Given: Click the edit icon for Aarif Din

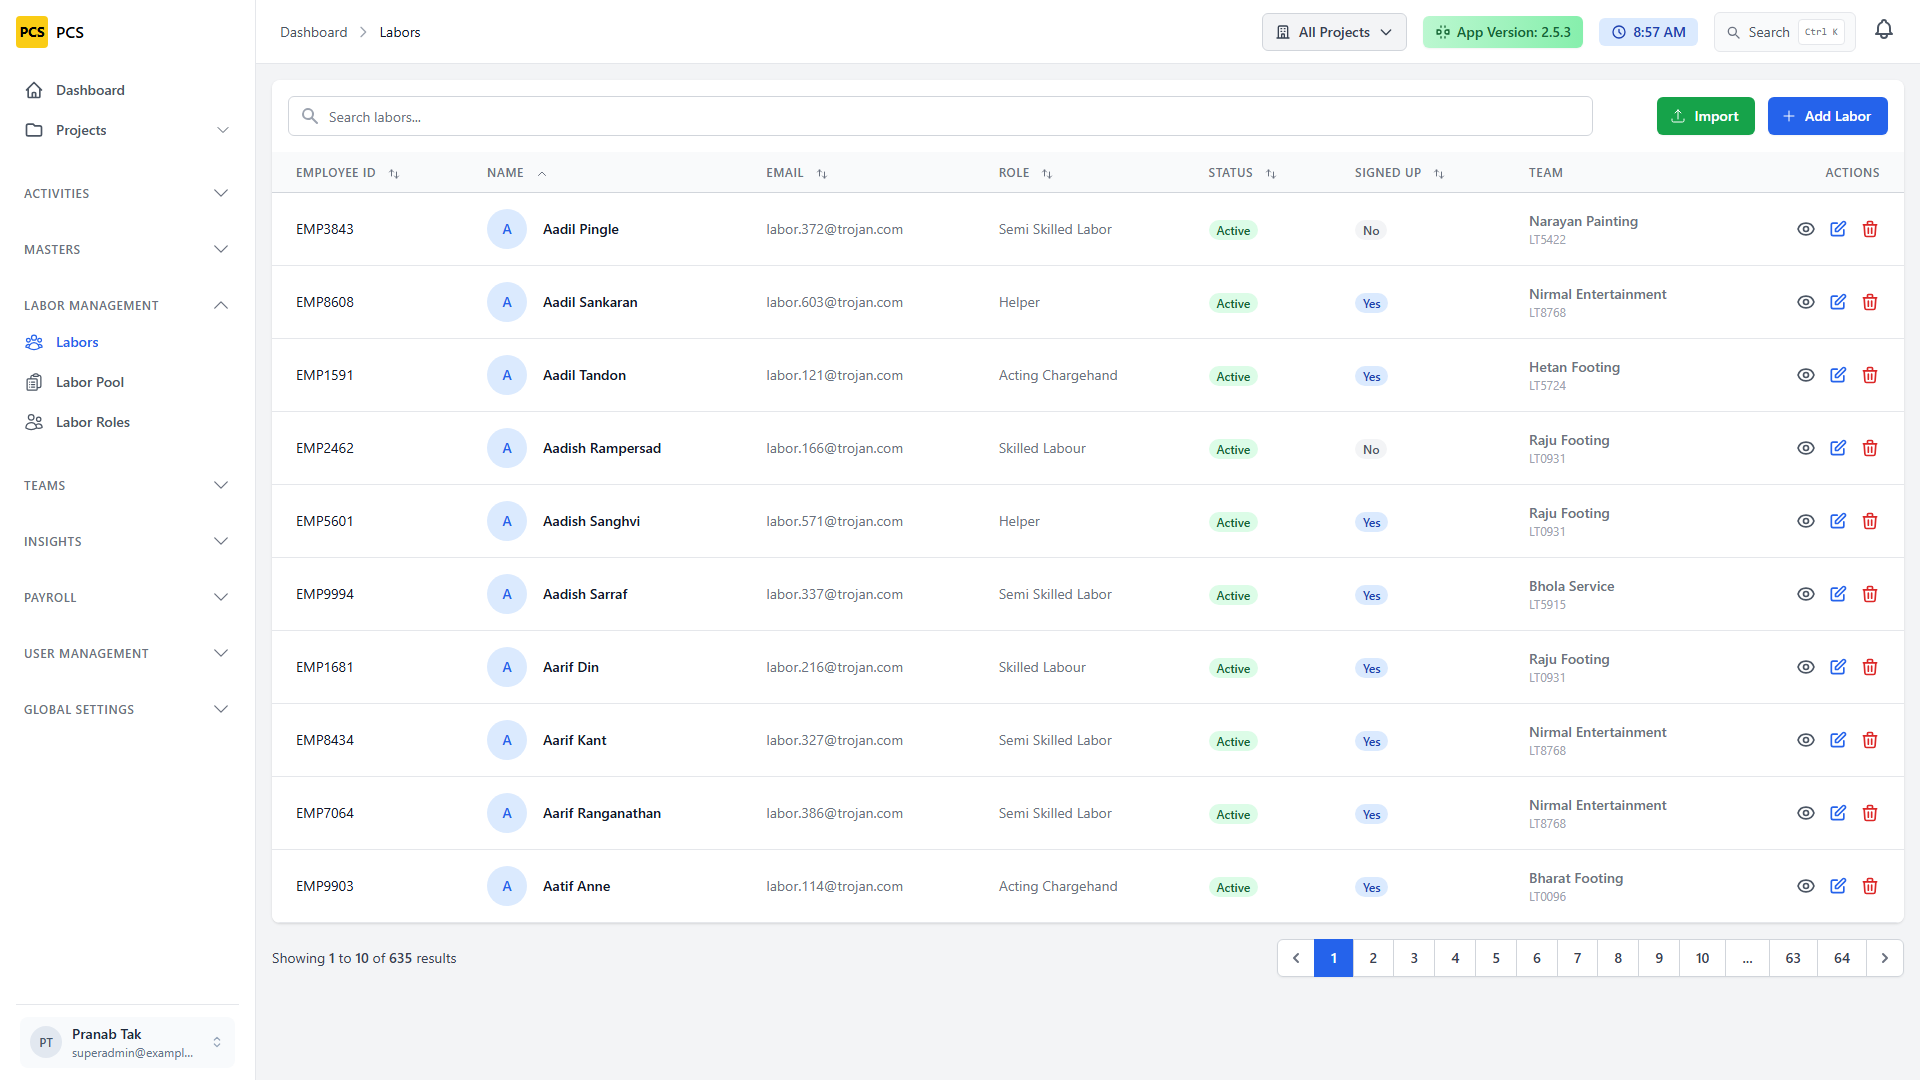Looking at the screenshot, I should [1838, 667].
